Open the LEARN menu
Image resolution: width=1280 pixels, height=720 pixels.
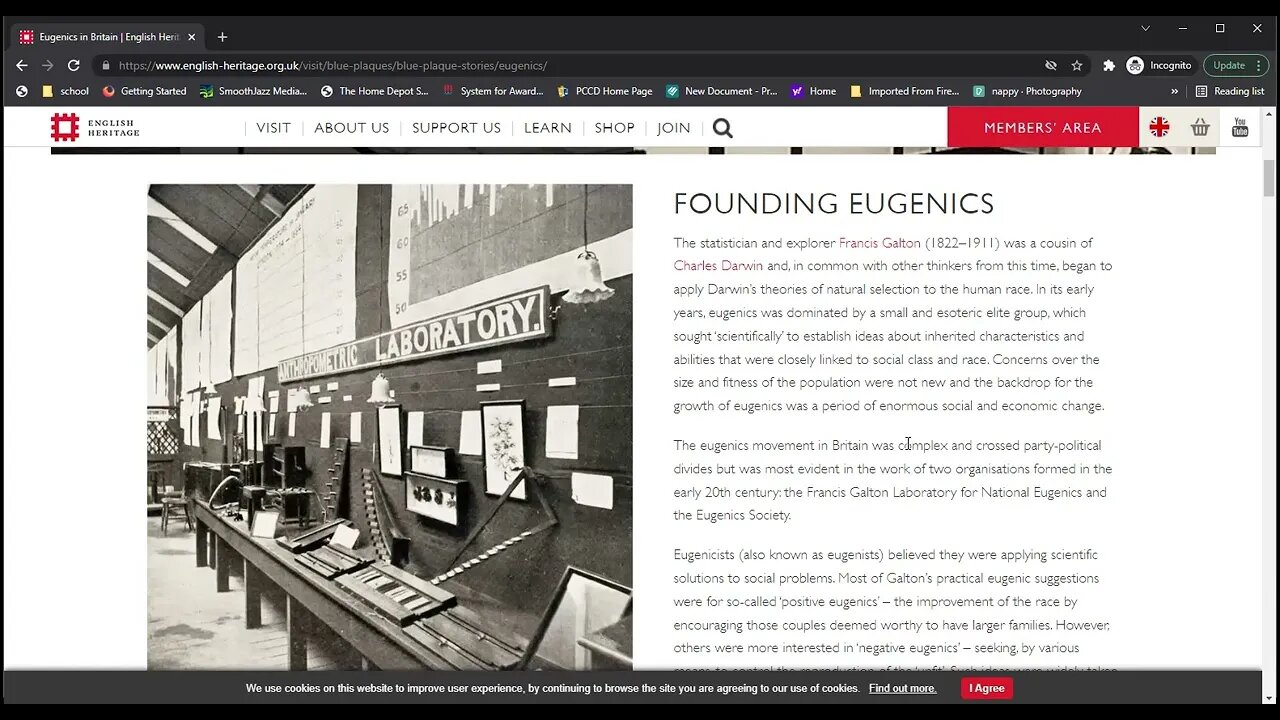click(548, 128)
